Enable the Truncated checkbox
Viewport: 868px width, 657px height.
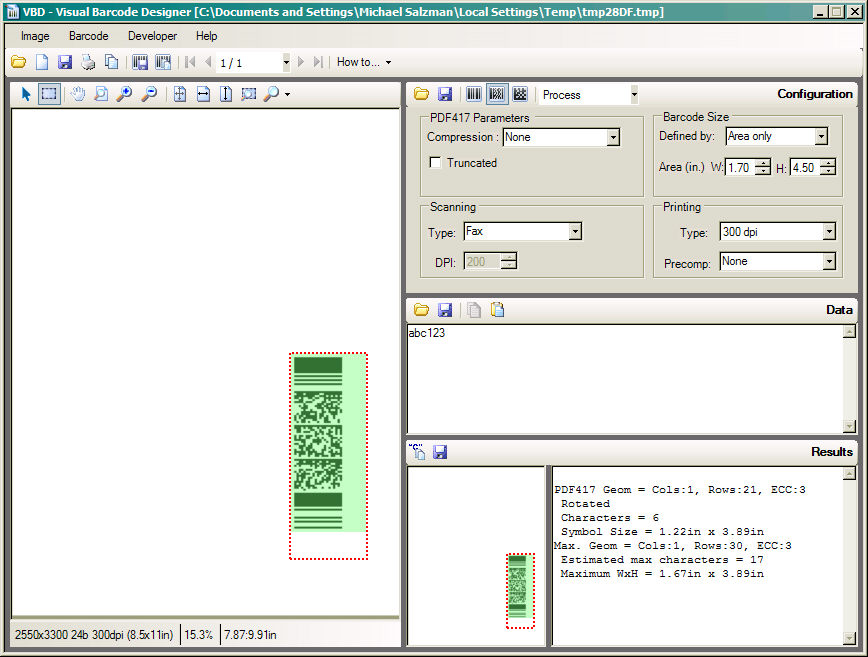point(436,162)
